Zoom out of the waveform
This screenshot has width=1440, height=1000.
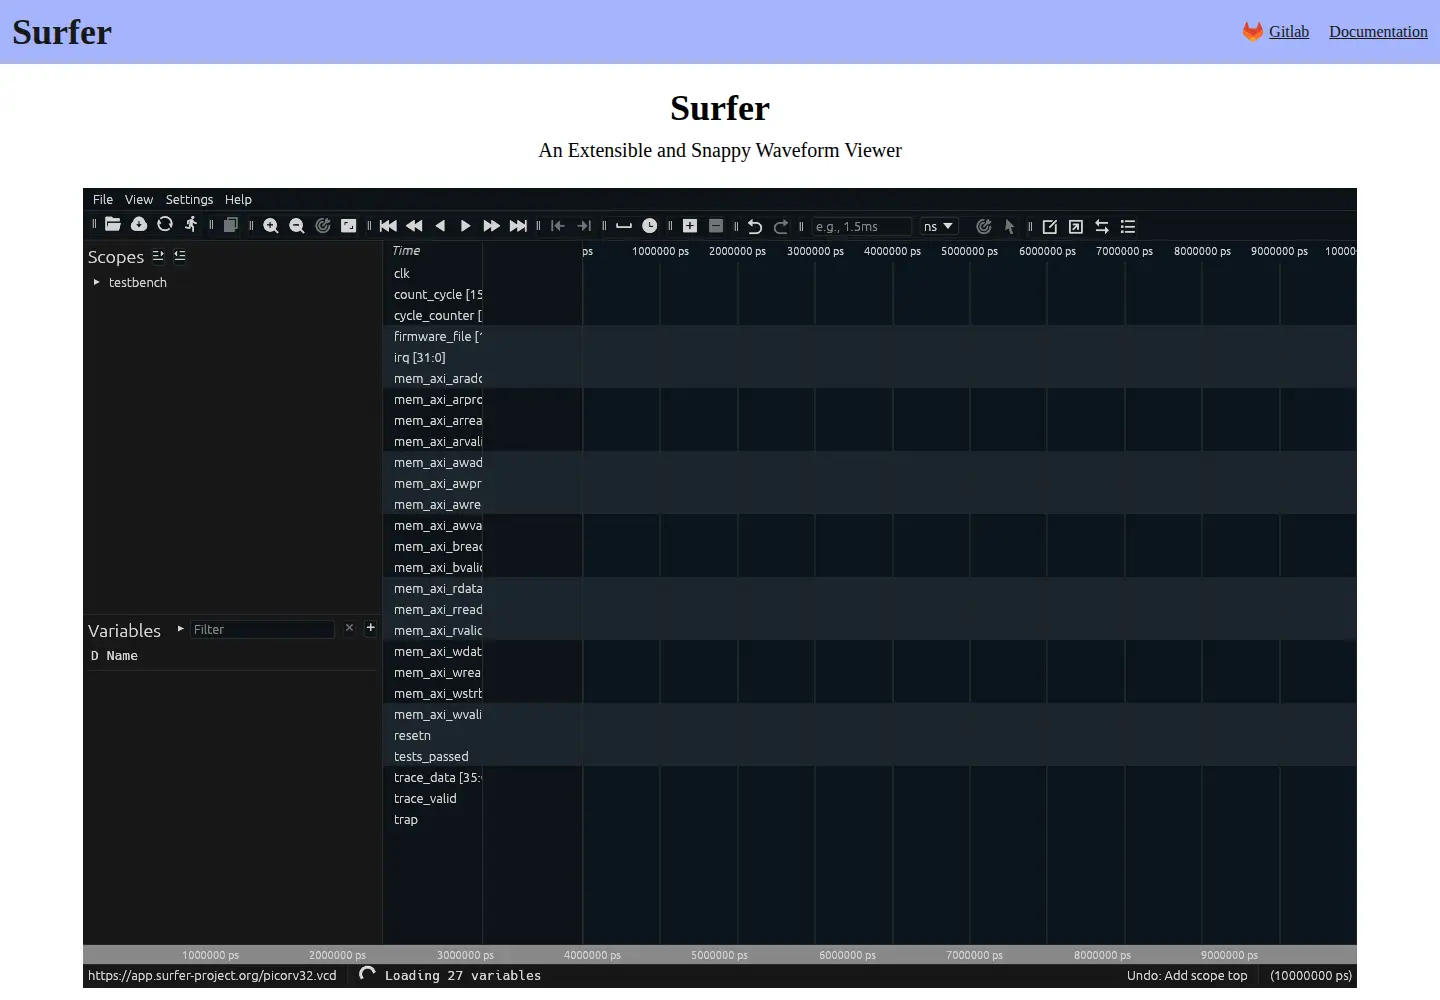pyautogui.click(x=297, y=227)
